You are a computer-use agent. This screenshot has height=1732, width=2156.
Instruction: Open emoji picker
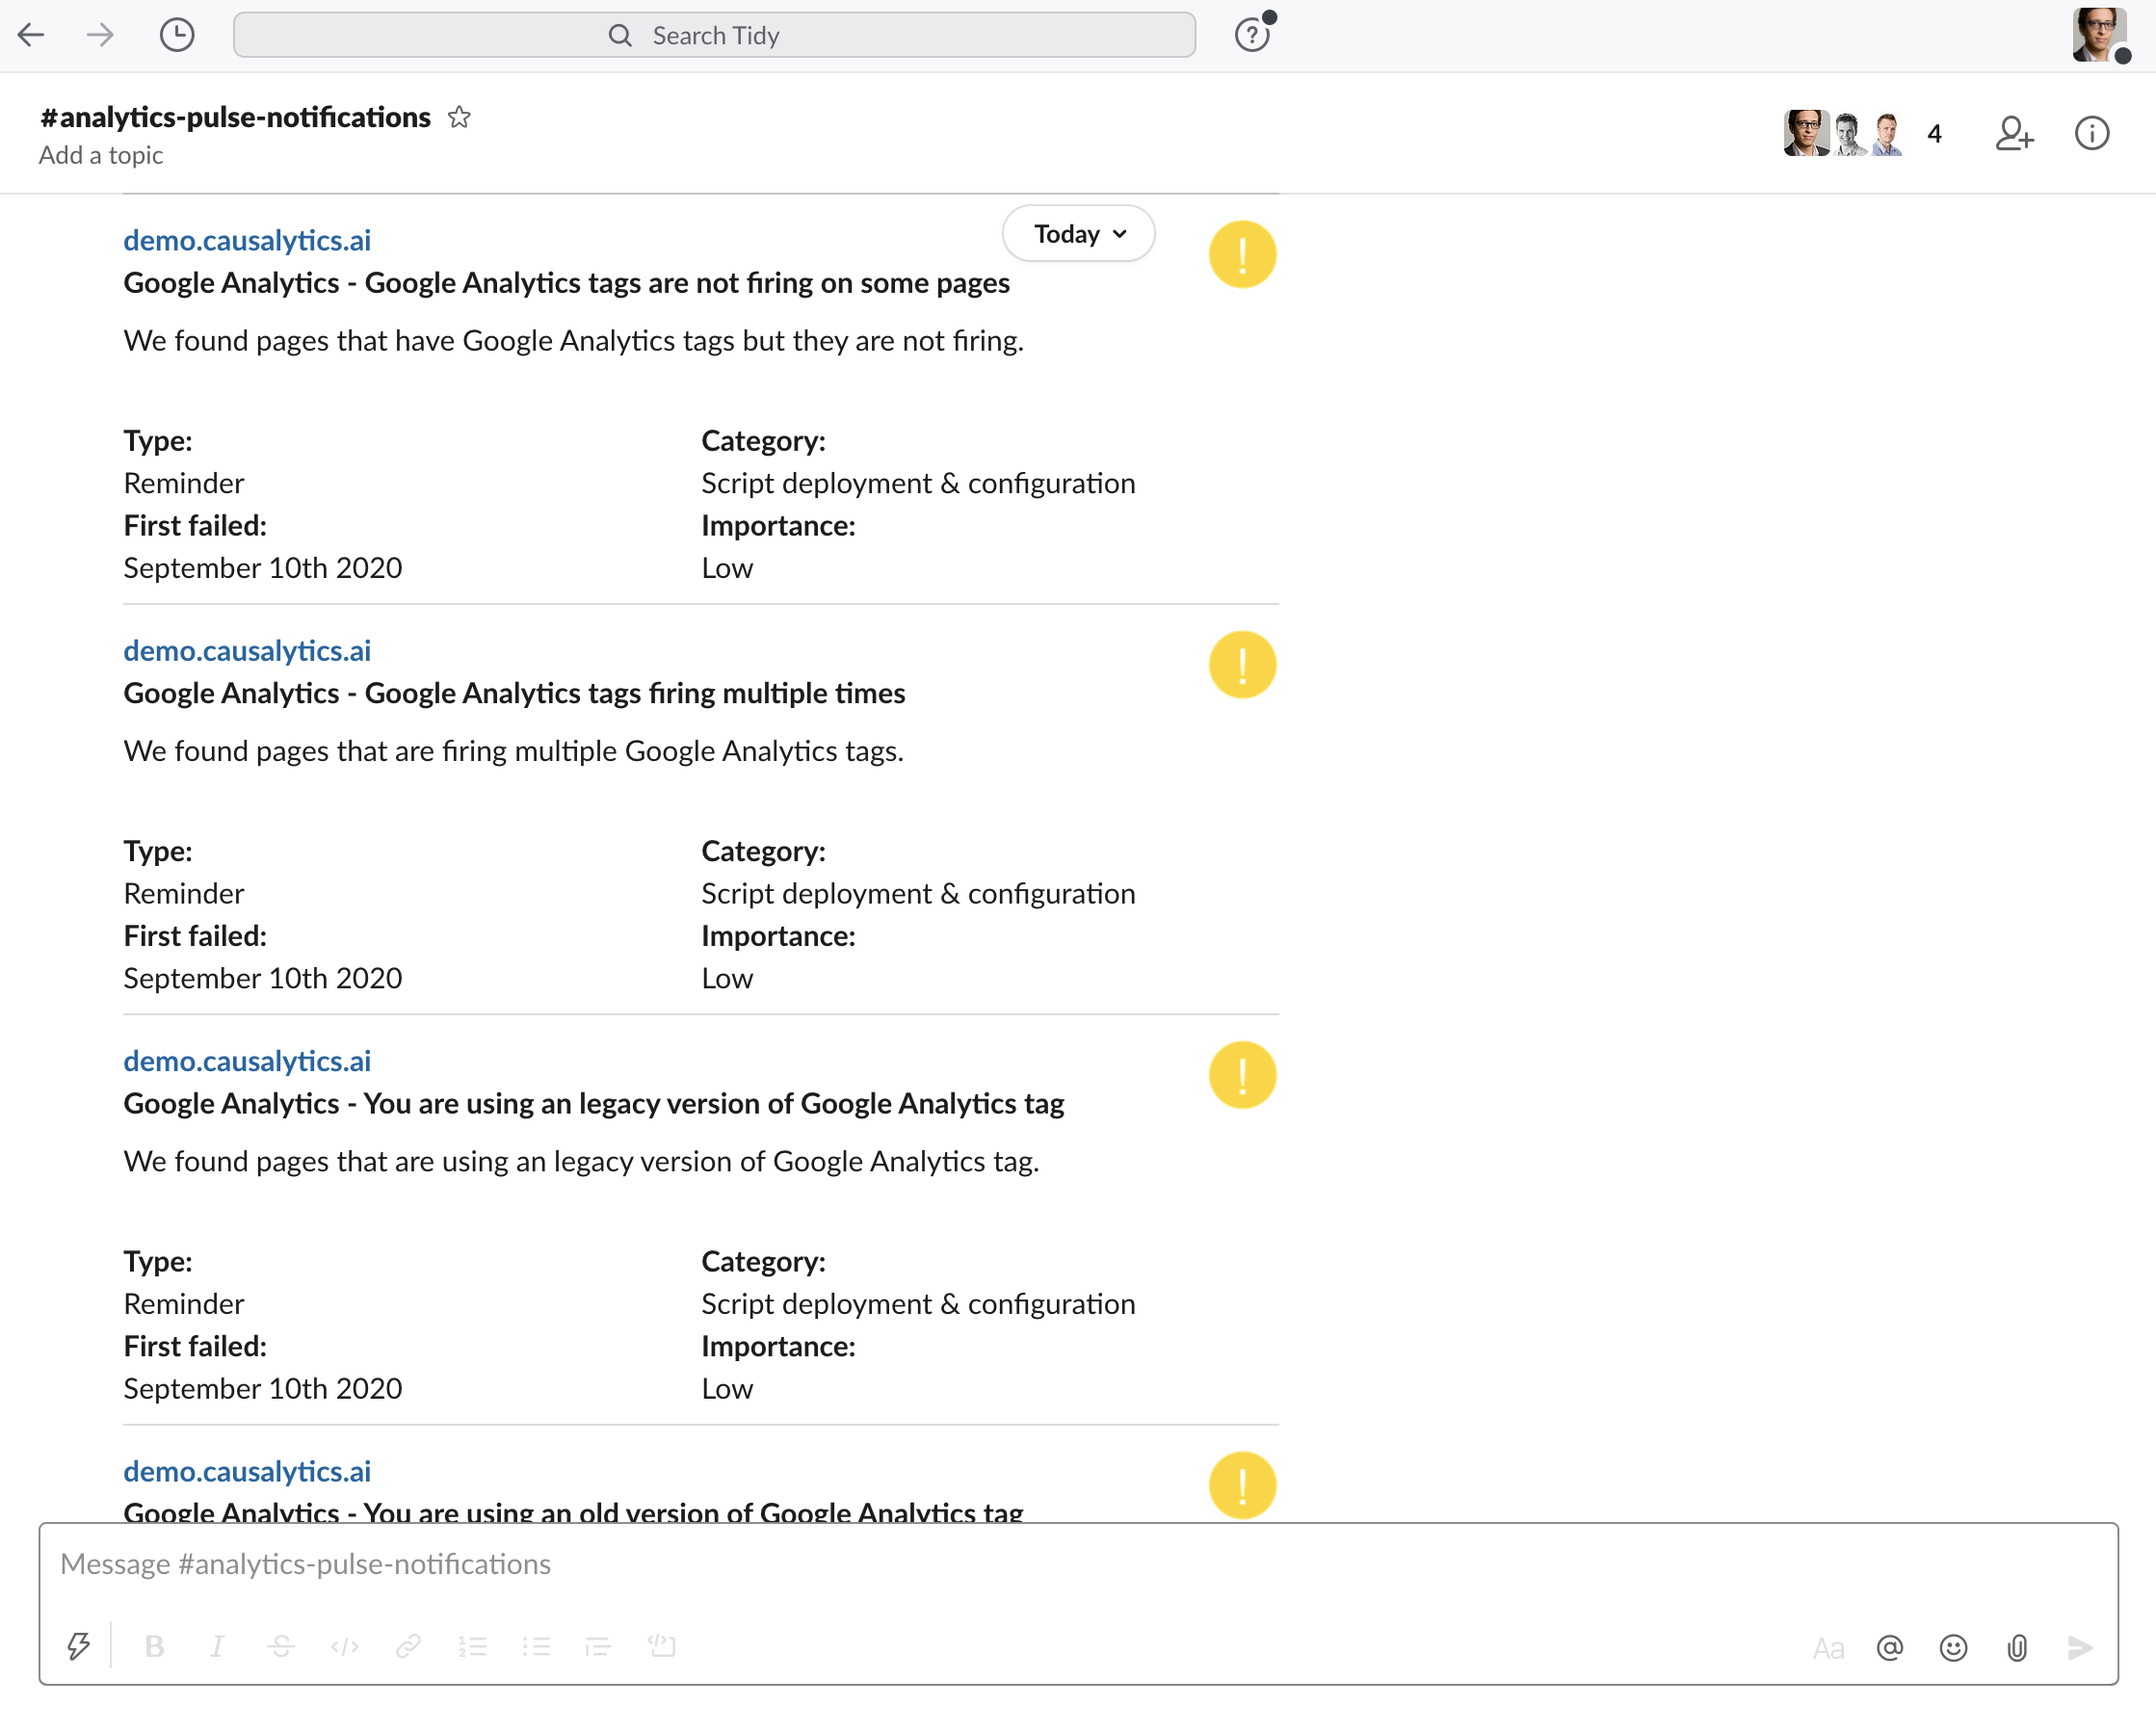(x=1953, y=1648)
